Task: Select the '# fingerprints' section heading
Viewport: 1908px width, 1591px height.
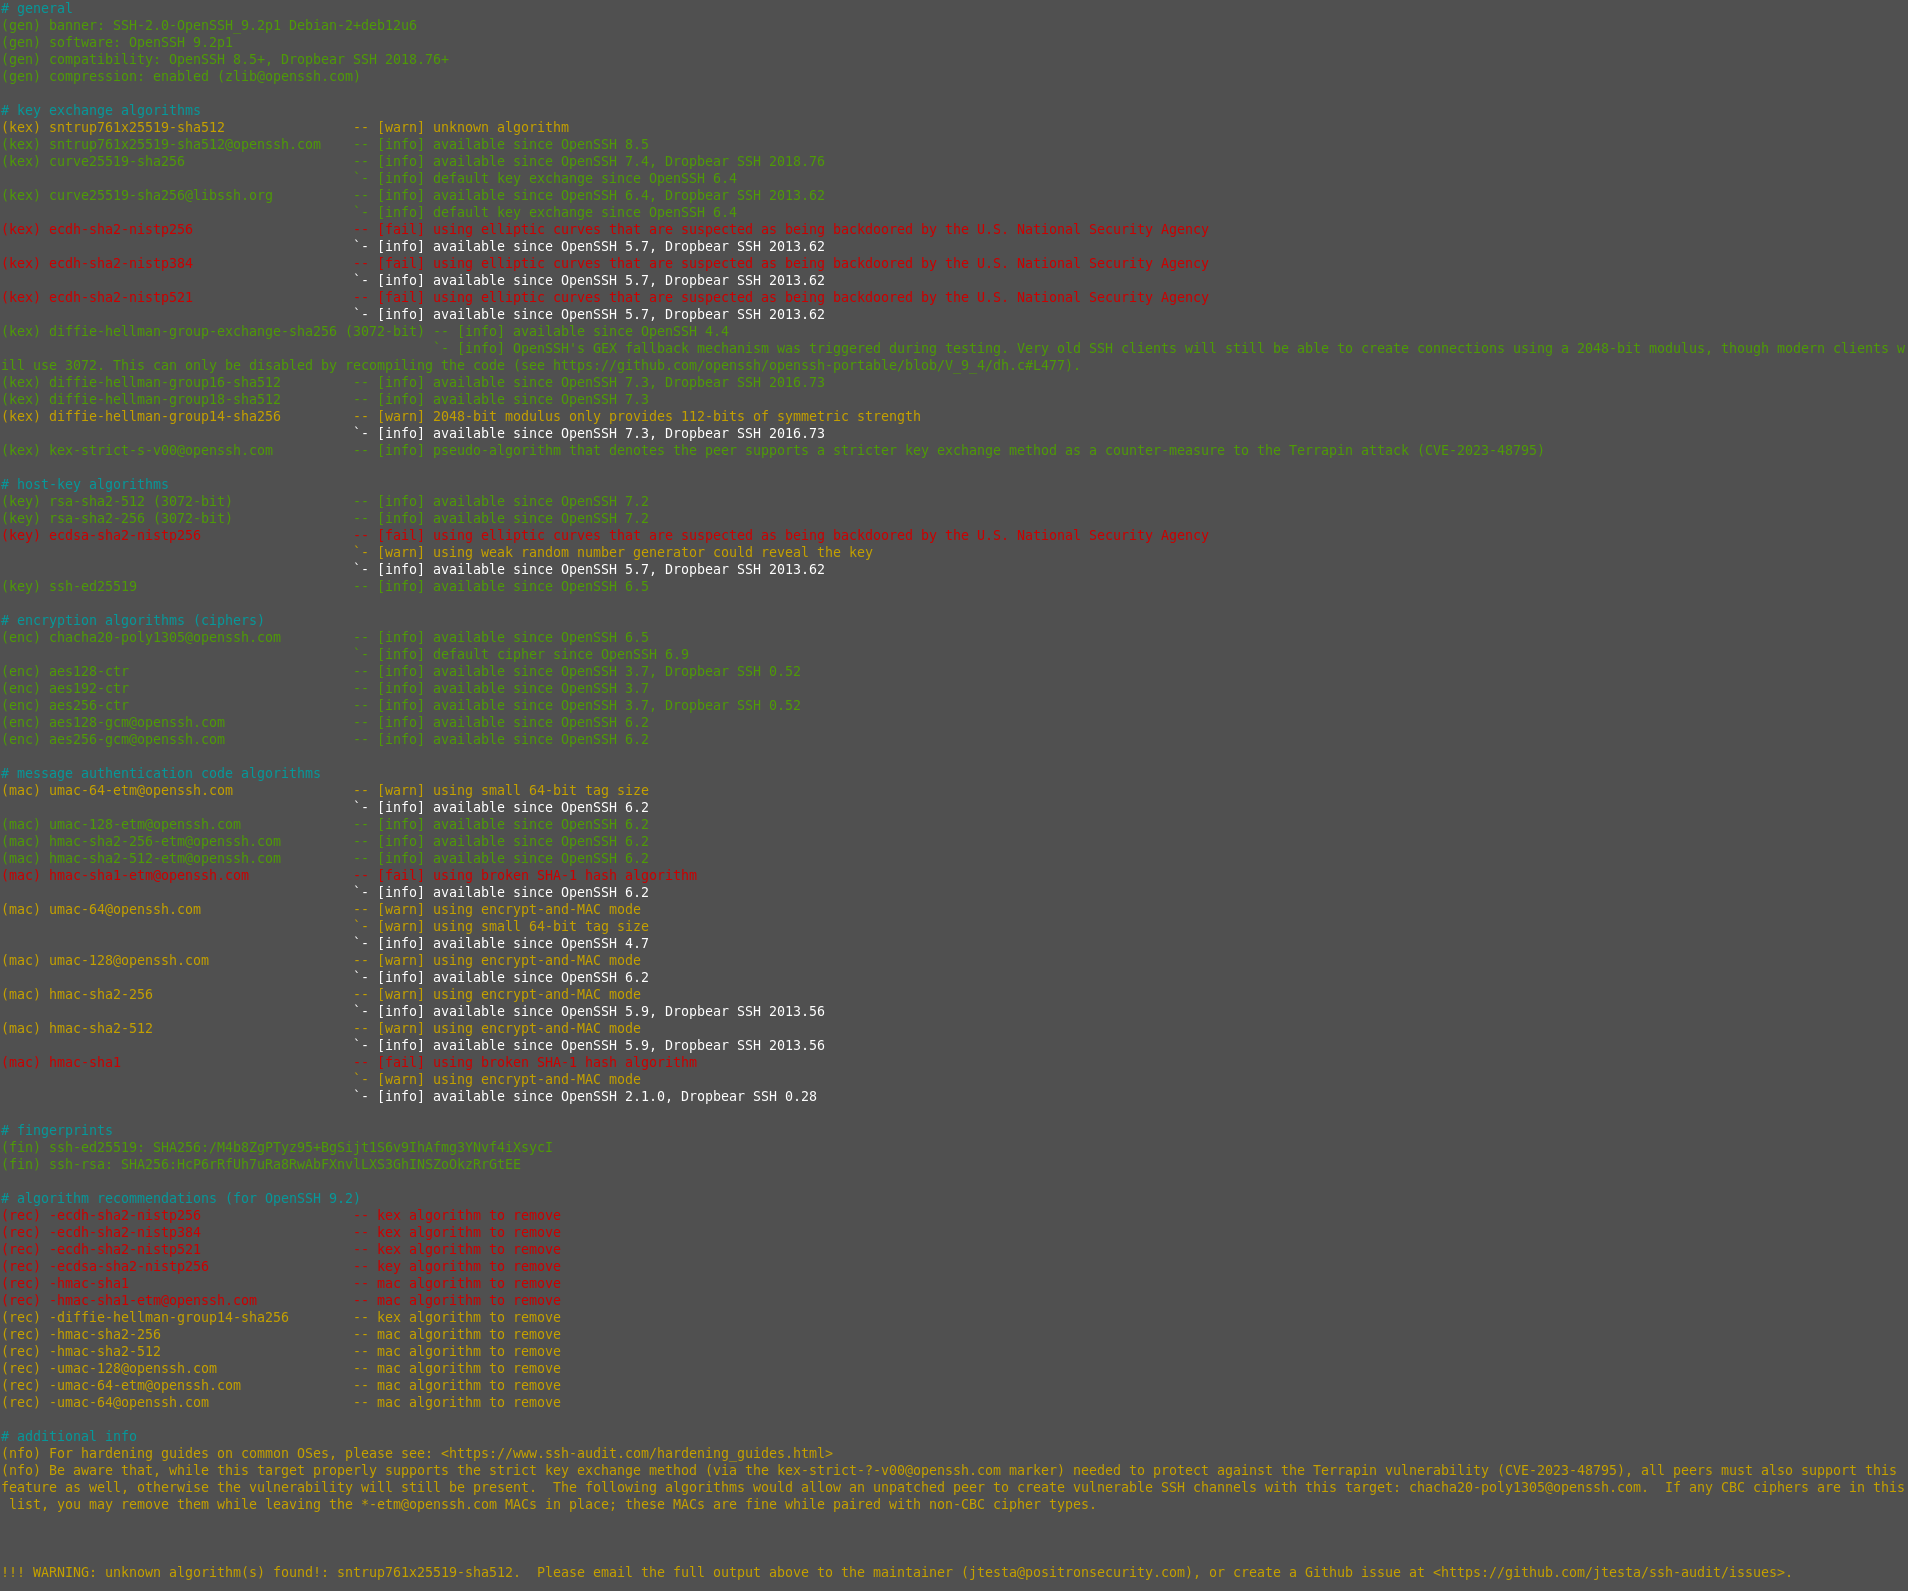Action: (x=57, y=1130)
